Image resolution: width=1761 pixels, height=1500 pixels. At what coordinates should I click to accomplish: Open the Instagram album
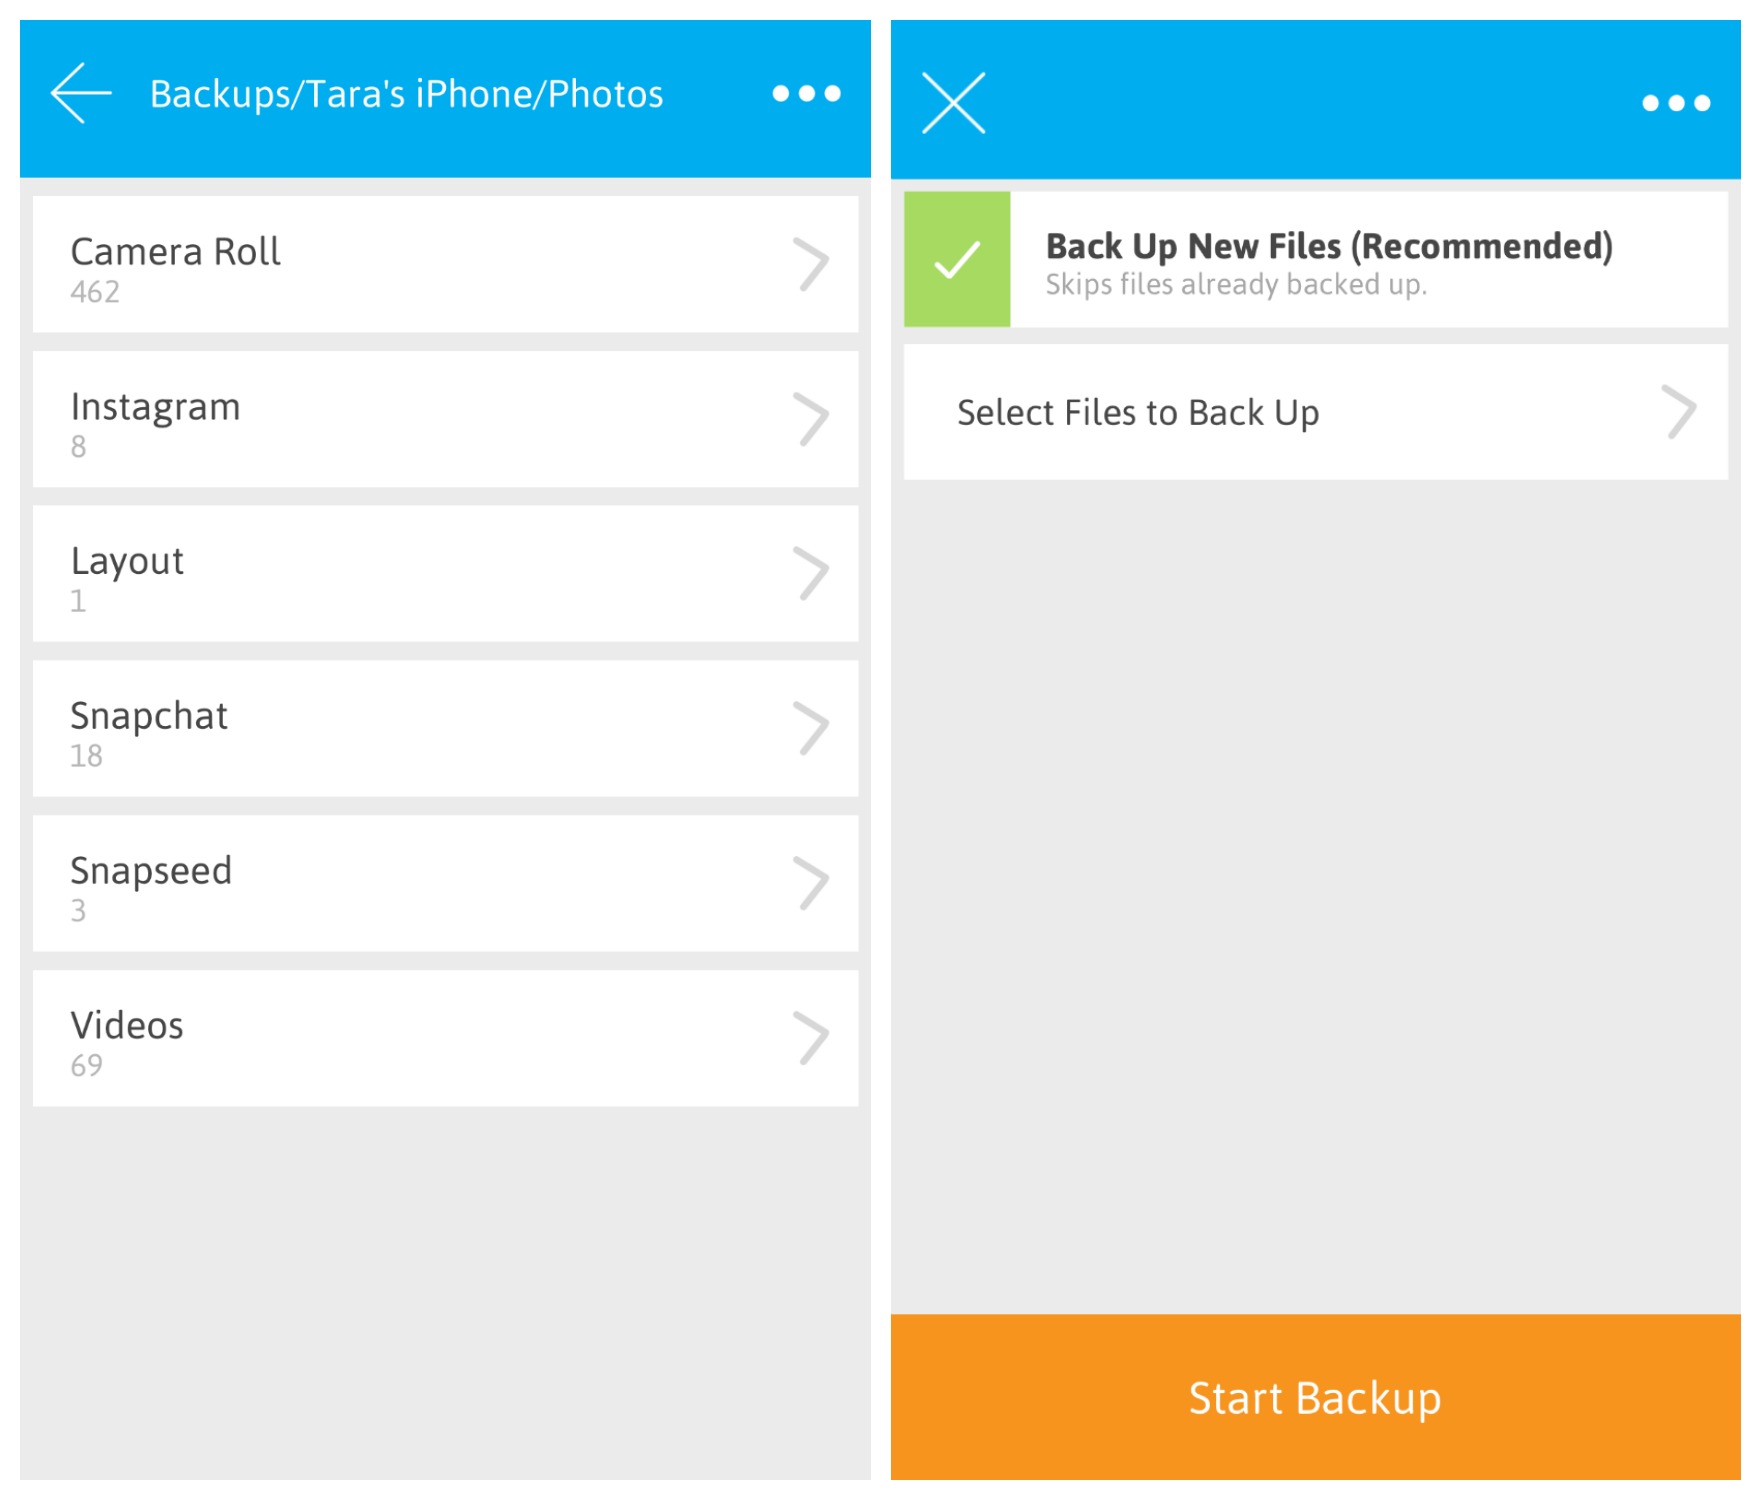click(156, 408)
